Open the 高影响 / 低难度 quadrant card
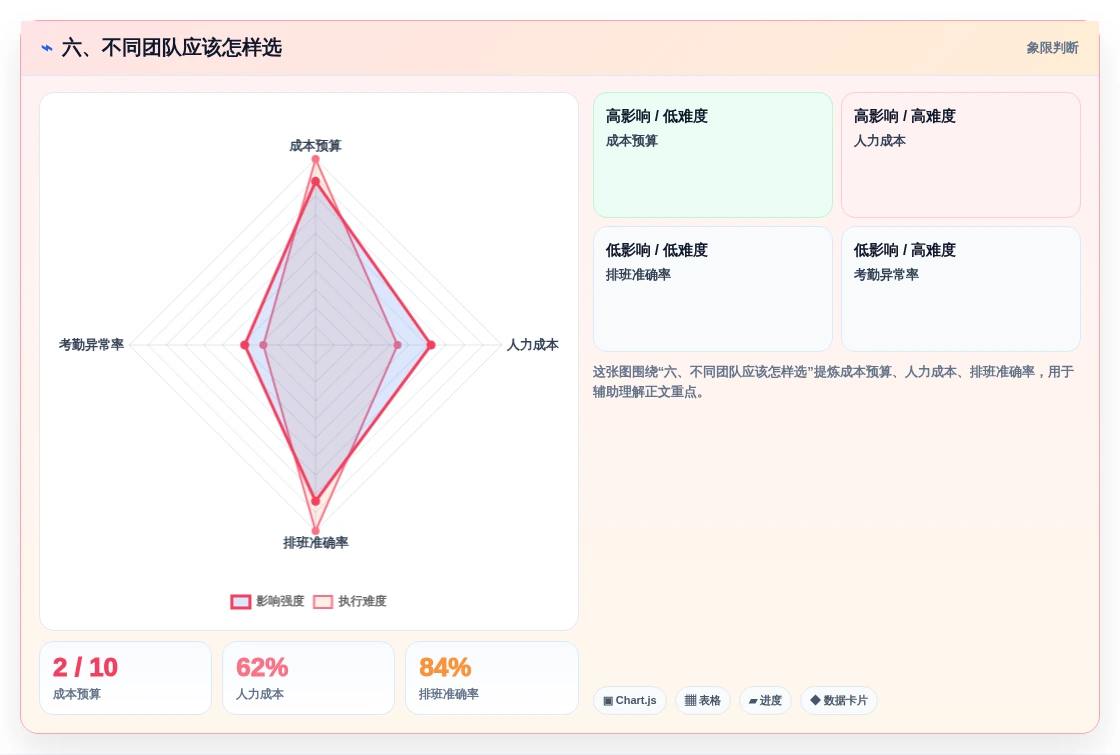This screenshot has width=1120, height=755. (x=713, y=155)
